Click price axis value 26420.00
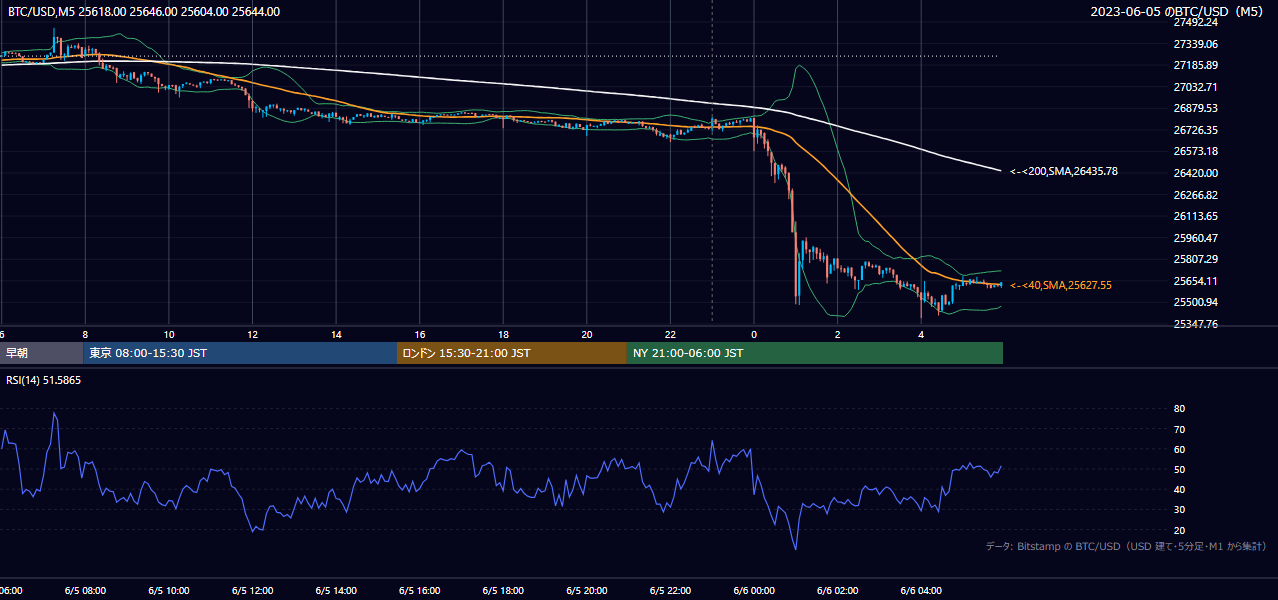Viewport: 1278px width, 600px height. (1196, 173)
